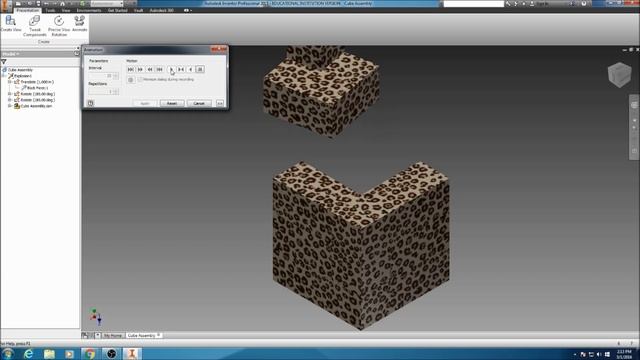The height and width of the screenshot is (360, 640).
Task: Click the Repetitions value field
Action: point(100,91)
